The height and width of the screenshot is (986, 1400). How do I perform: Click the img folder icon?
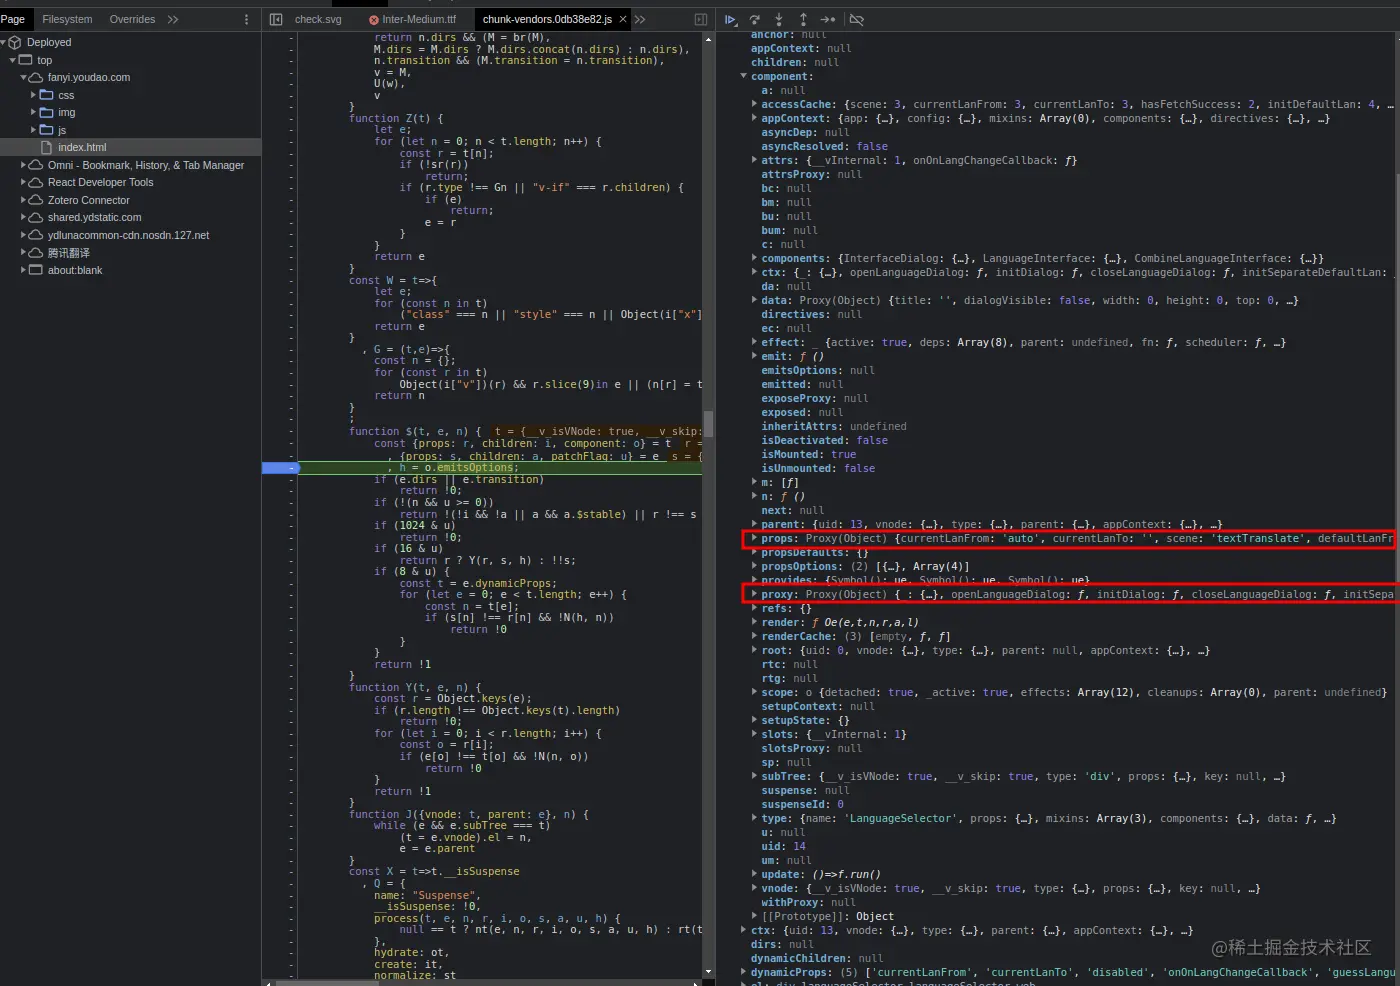[x=46, y=112]
